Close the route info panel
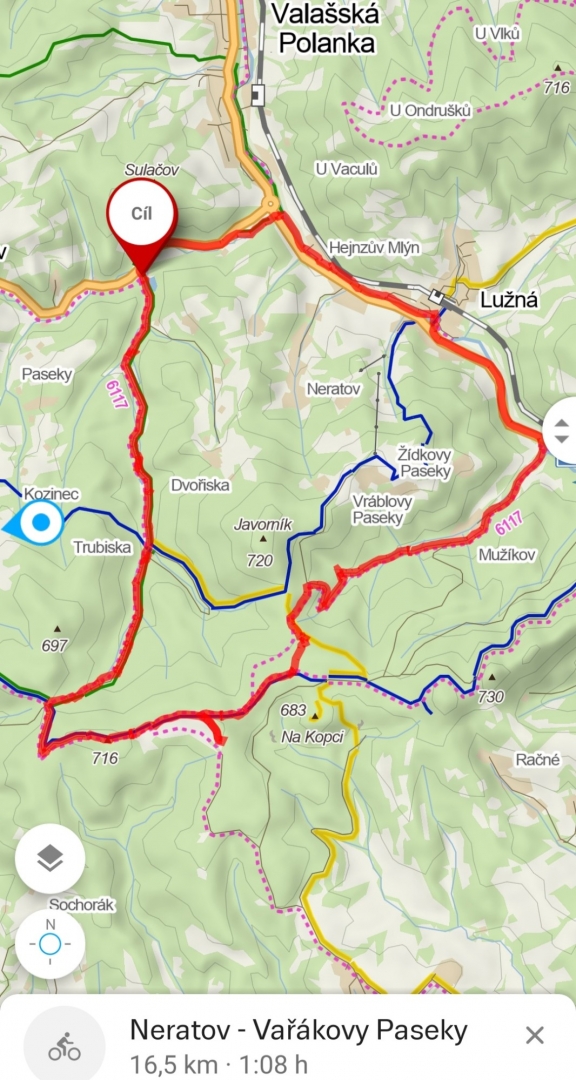The image size is (576, 1080). (535, 1035)
